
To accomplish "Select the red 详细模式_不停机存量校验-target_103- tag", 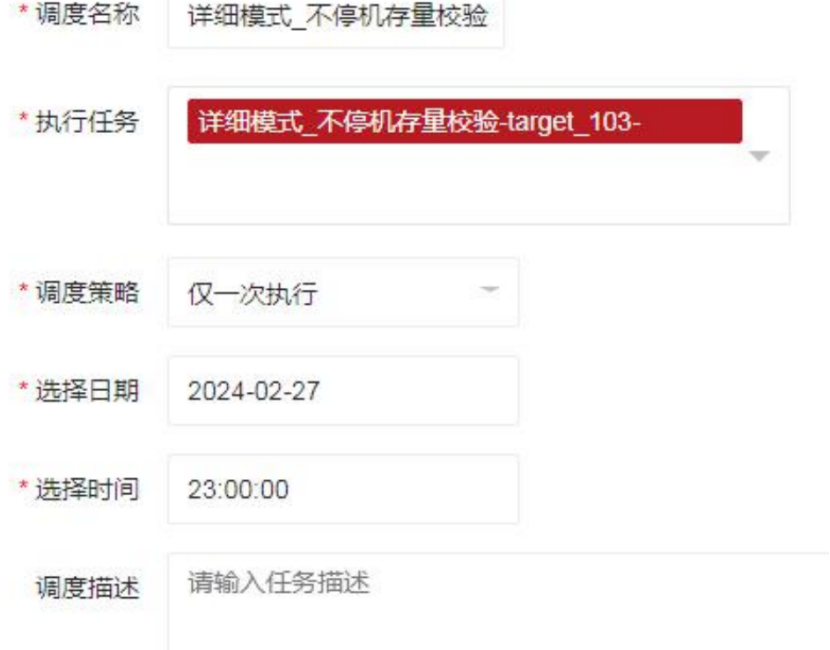I will pyautogui.click(x=465, y=121).
